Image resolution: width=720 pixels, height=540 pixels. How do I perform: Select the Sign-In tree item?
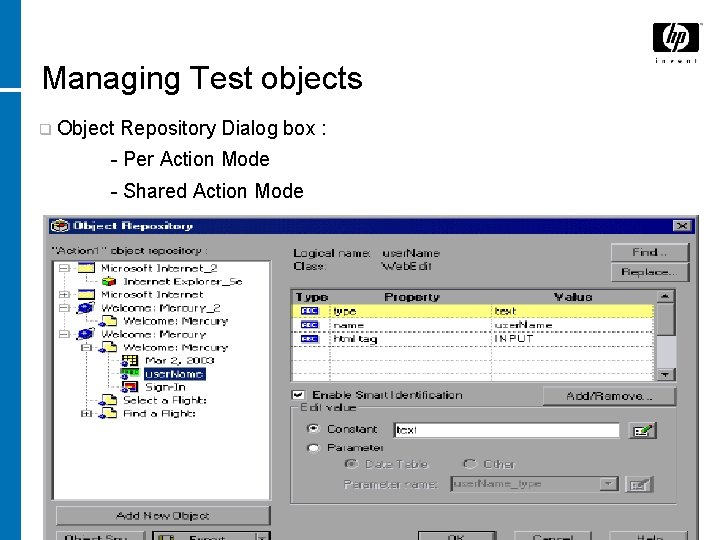point(165,387)
